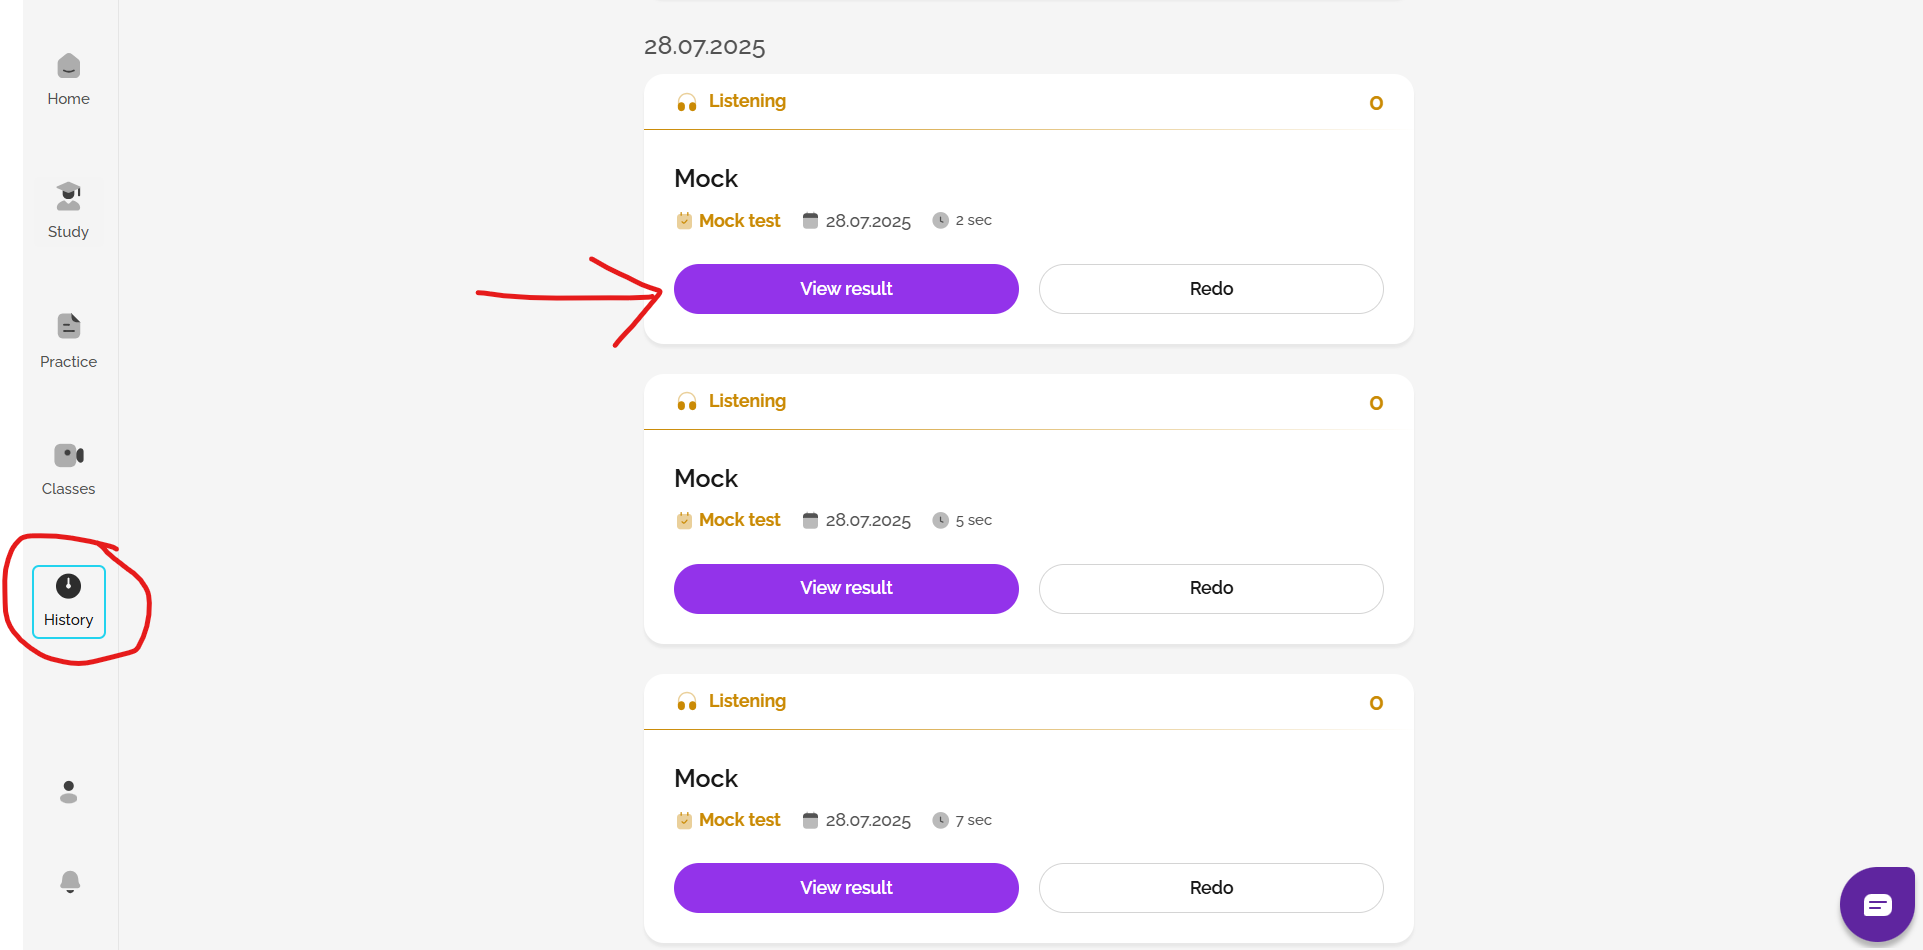Click Listening header of third card
Screen dimensions: 1923x950
746,701
